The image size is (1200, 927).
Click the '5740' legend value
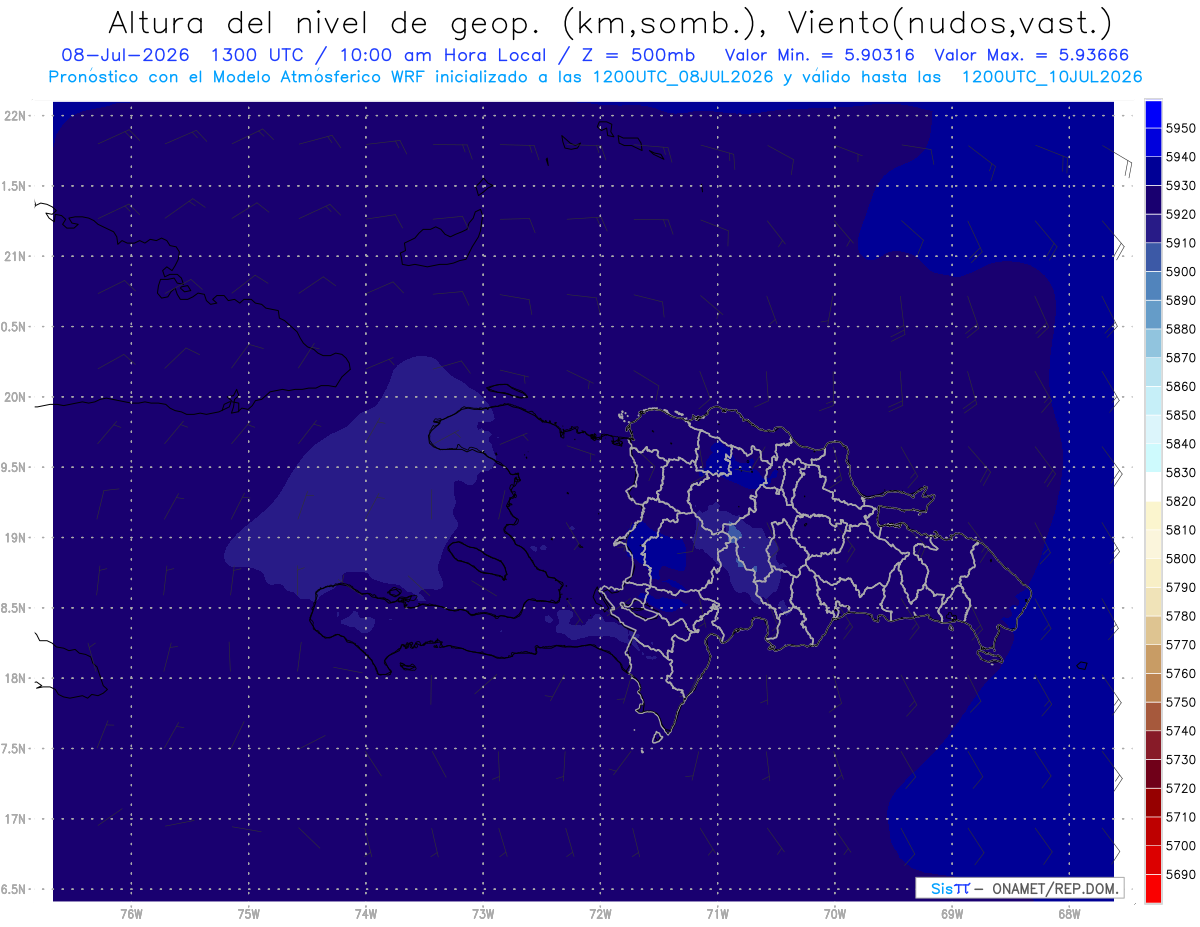1181,731
